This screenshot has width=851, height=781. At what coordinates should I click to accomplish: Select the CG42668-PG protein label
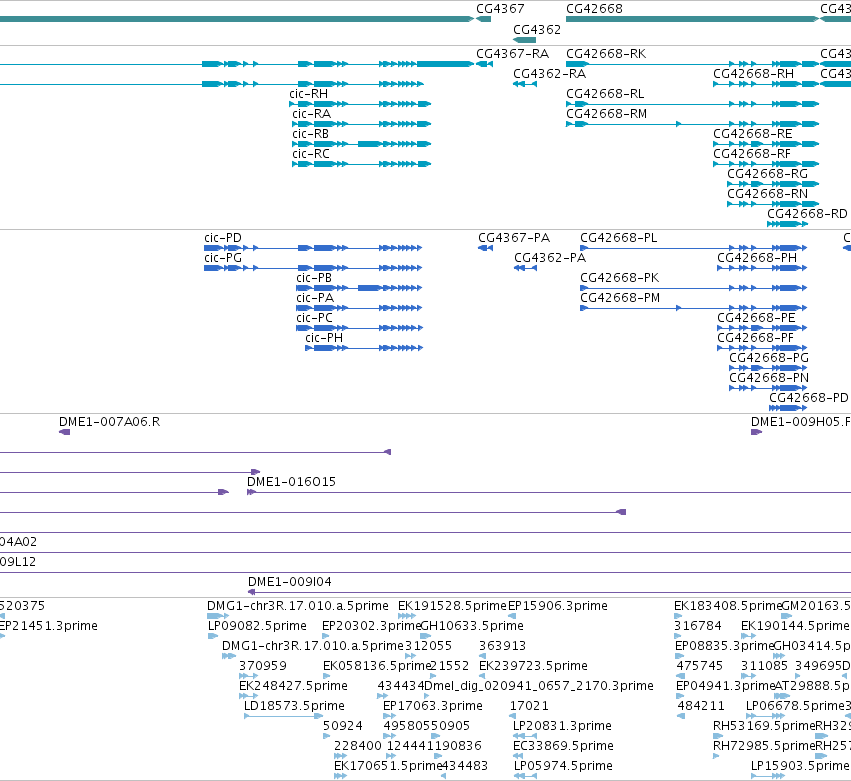(769, 358)
